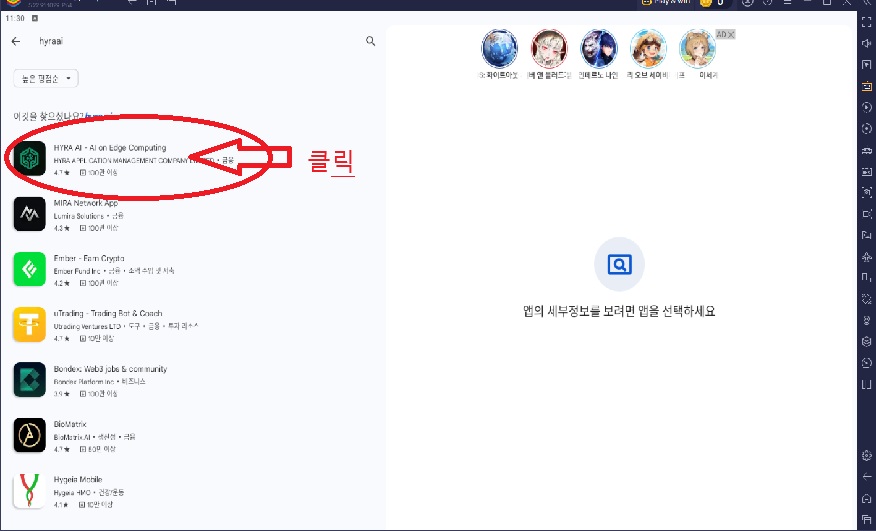
Task: Click the Lumira Solutions developer line
Action: tap(88, 216)
